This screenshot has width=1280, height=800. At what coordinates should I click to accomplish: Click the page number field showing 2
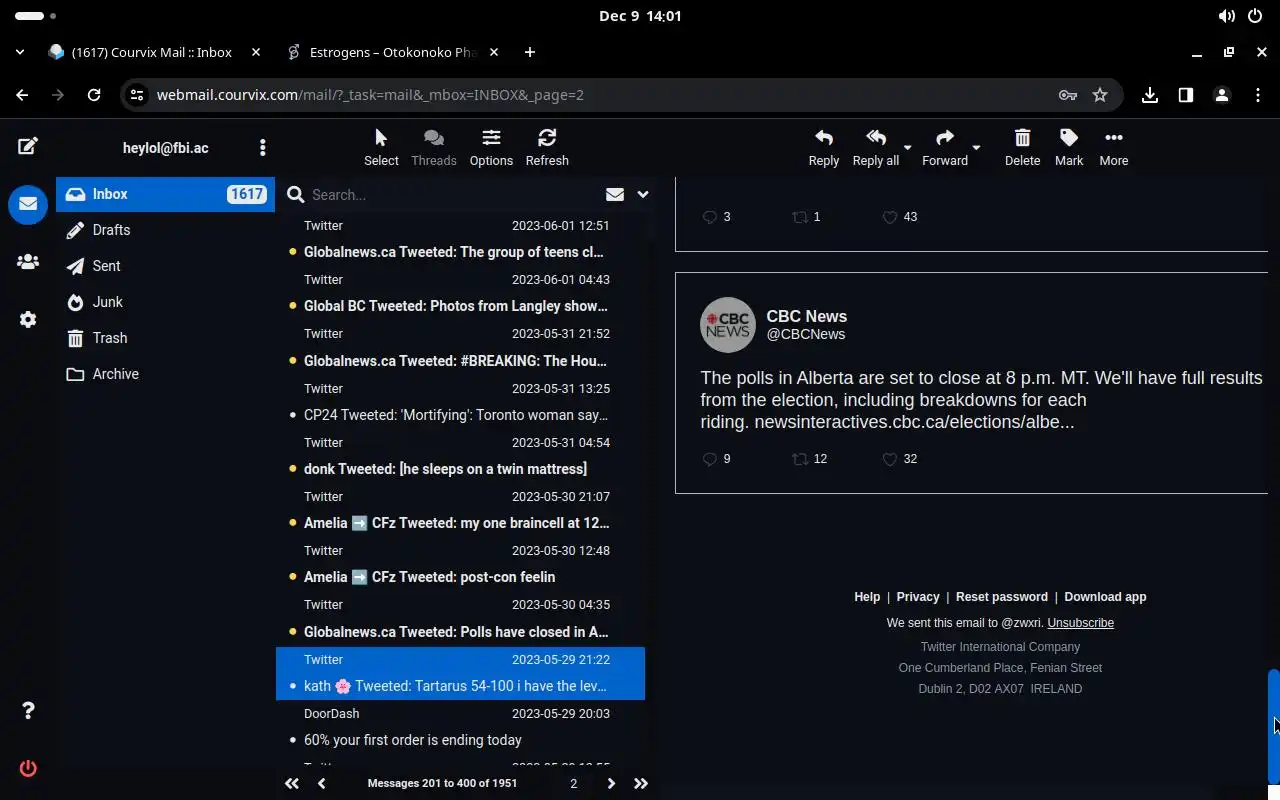tap(573, 784)
